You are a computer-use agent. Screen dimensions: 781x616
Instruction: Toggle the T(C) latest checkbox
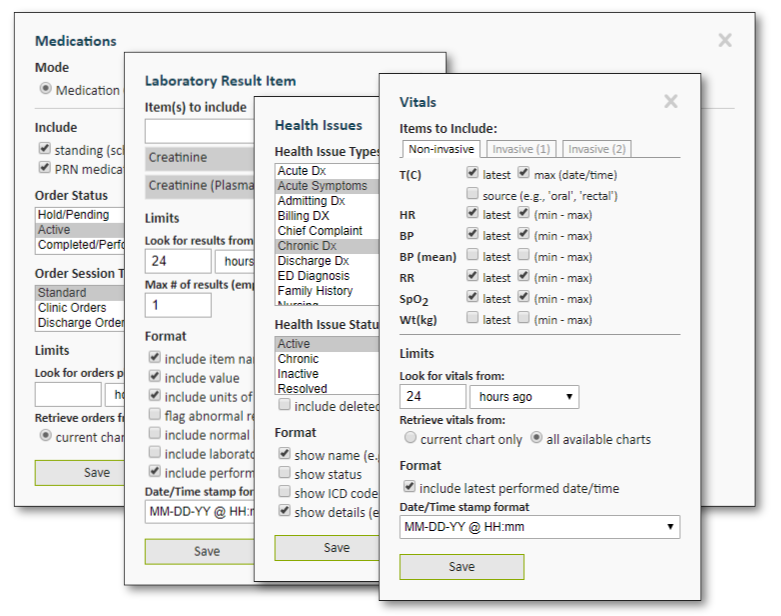pyautogui.click(x=472, y=173)
